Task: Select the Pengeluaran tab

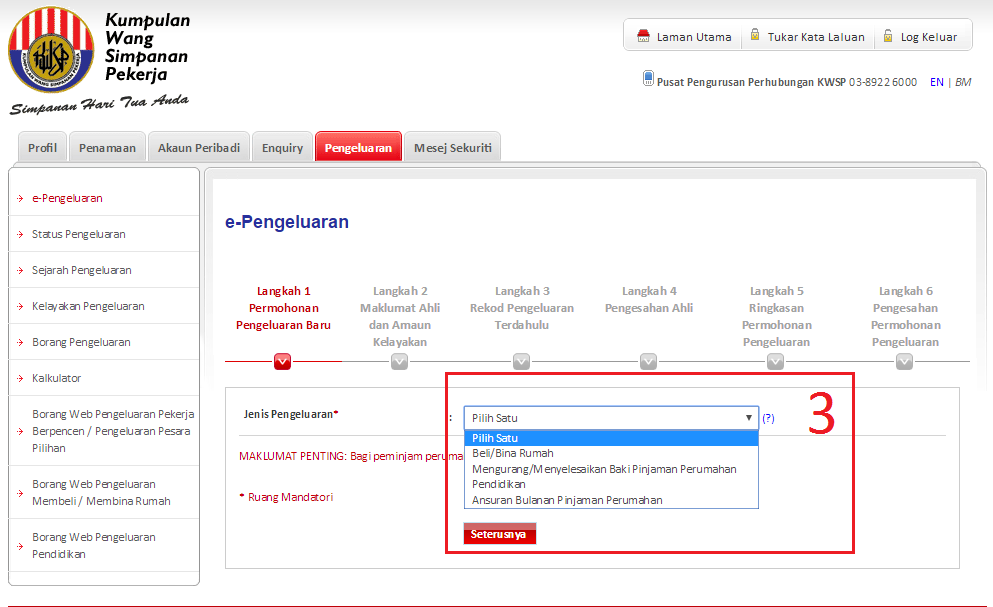Action: (x=358, y=147)
